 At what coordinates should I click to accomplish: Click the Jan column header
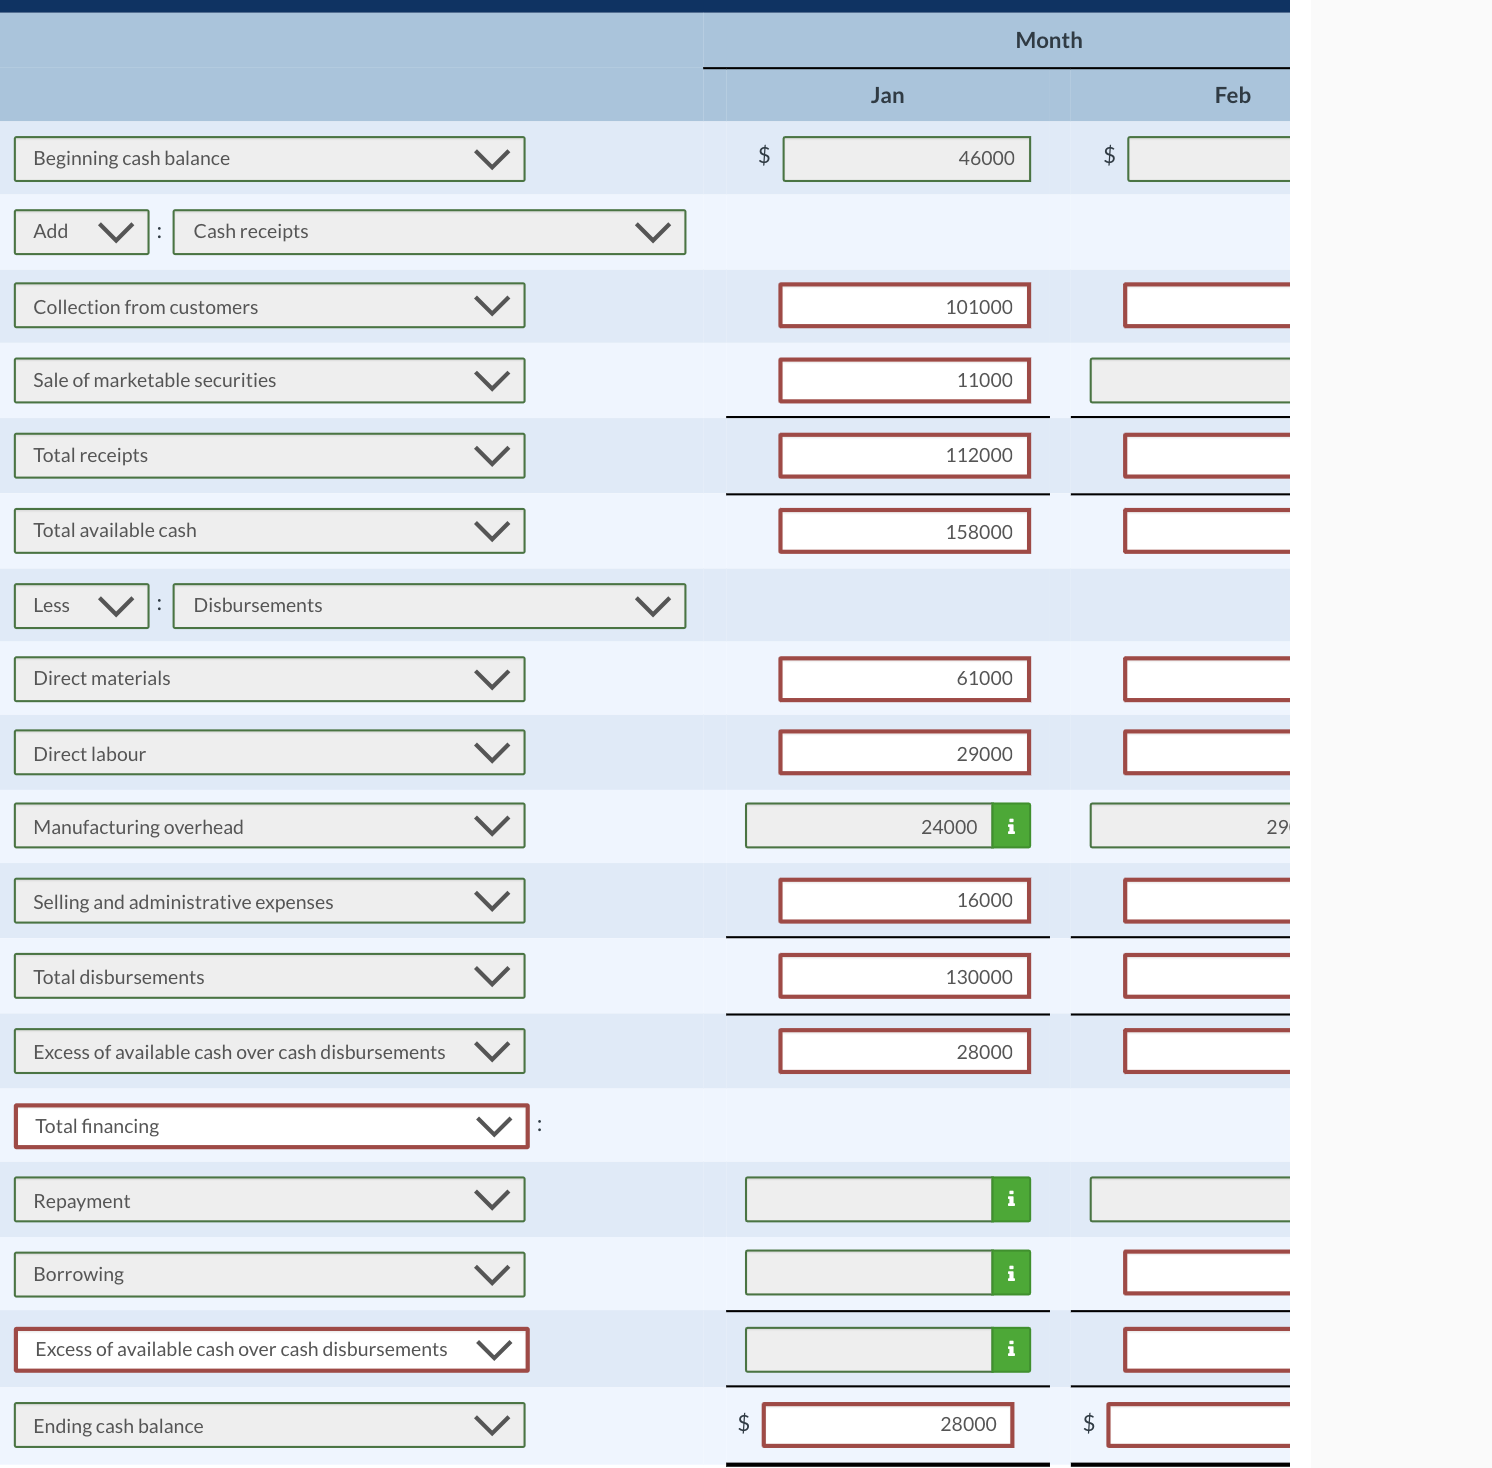coord(887,95)
